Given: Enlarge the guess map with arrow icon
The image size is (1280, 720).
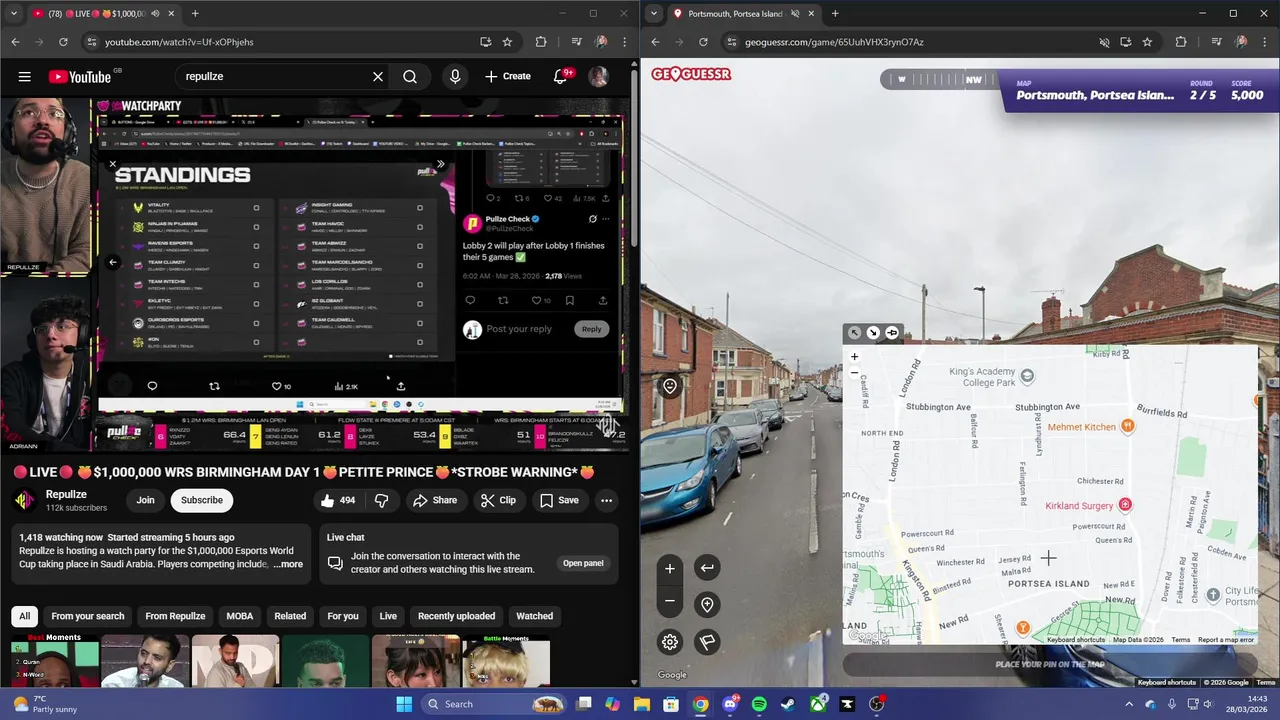Looking at the screenshot, I should tap(854, 333).
